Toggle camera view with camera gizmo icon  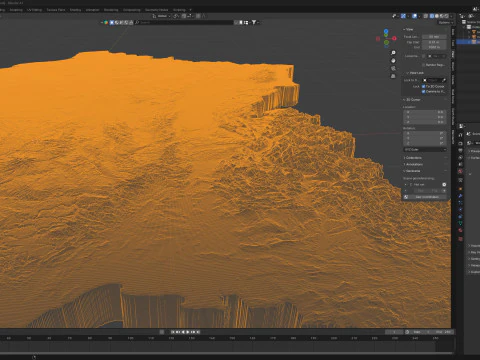pos(393,68)
